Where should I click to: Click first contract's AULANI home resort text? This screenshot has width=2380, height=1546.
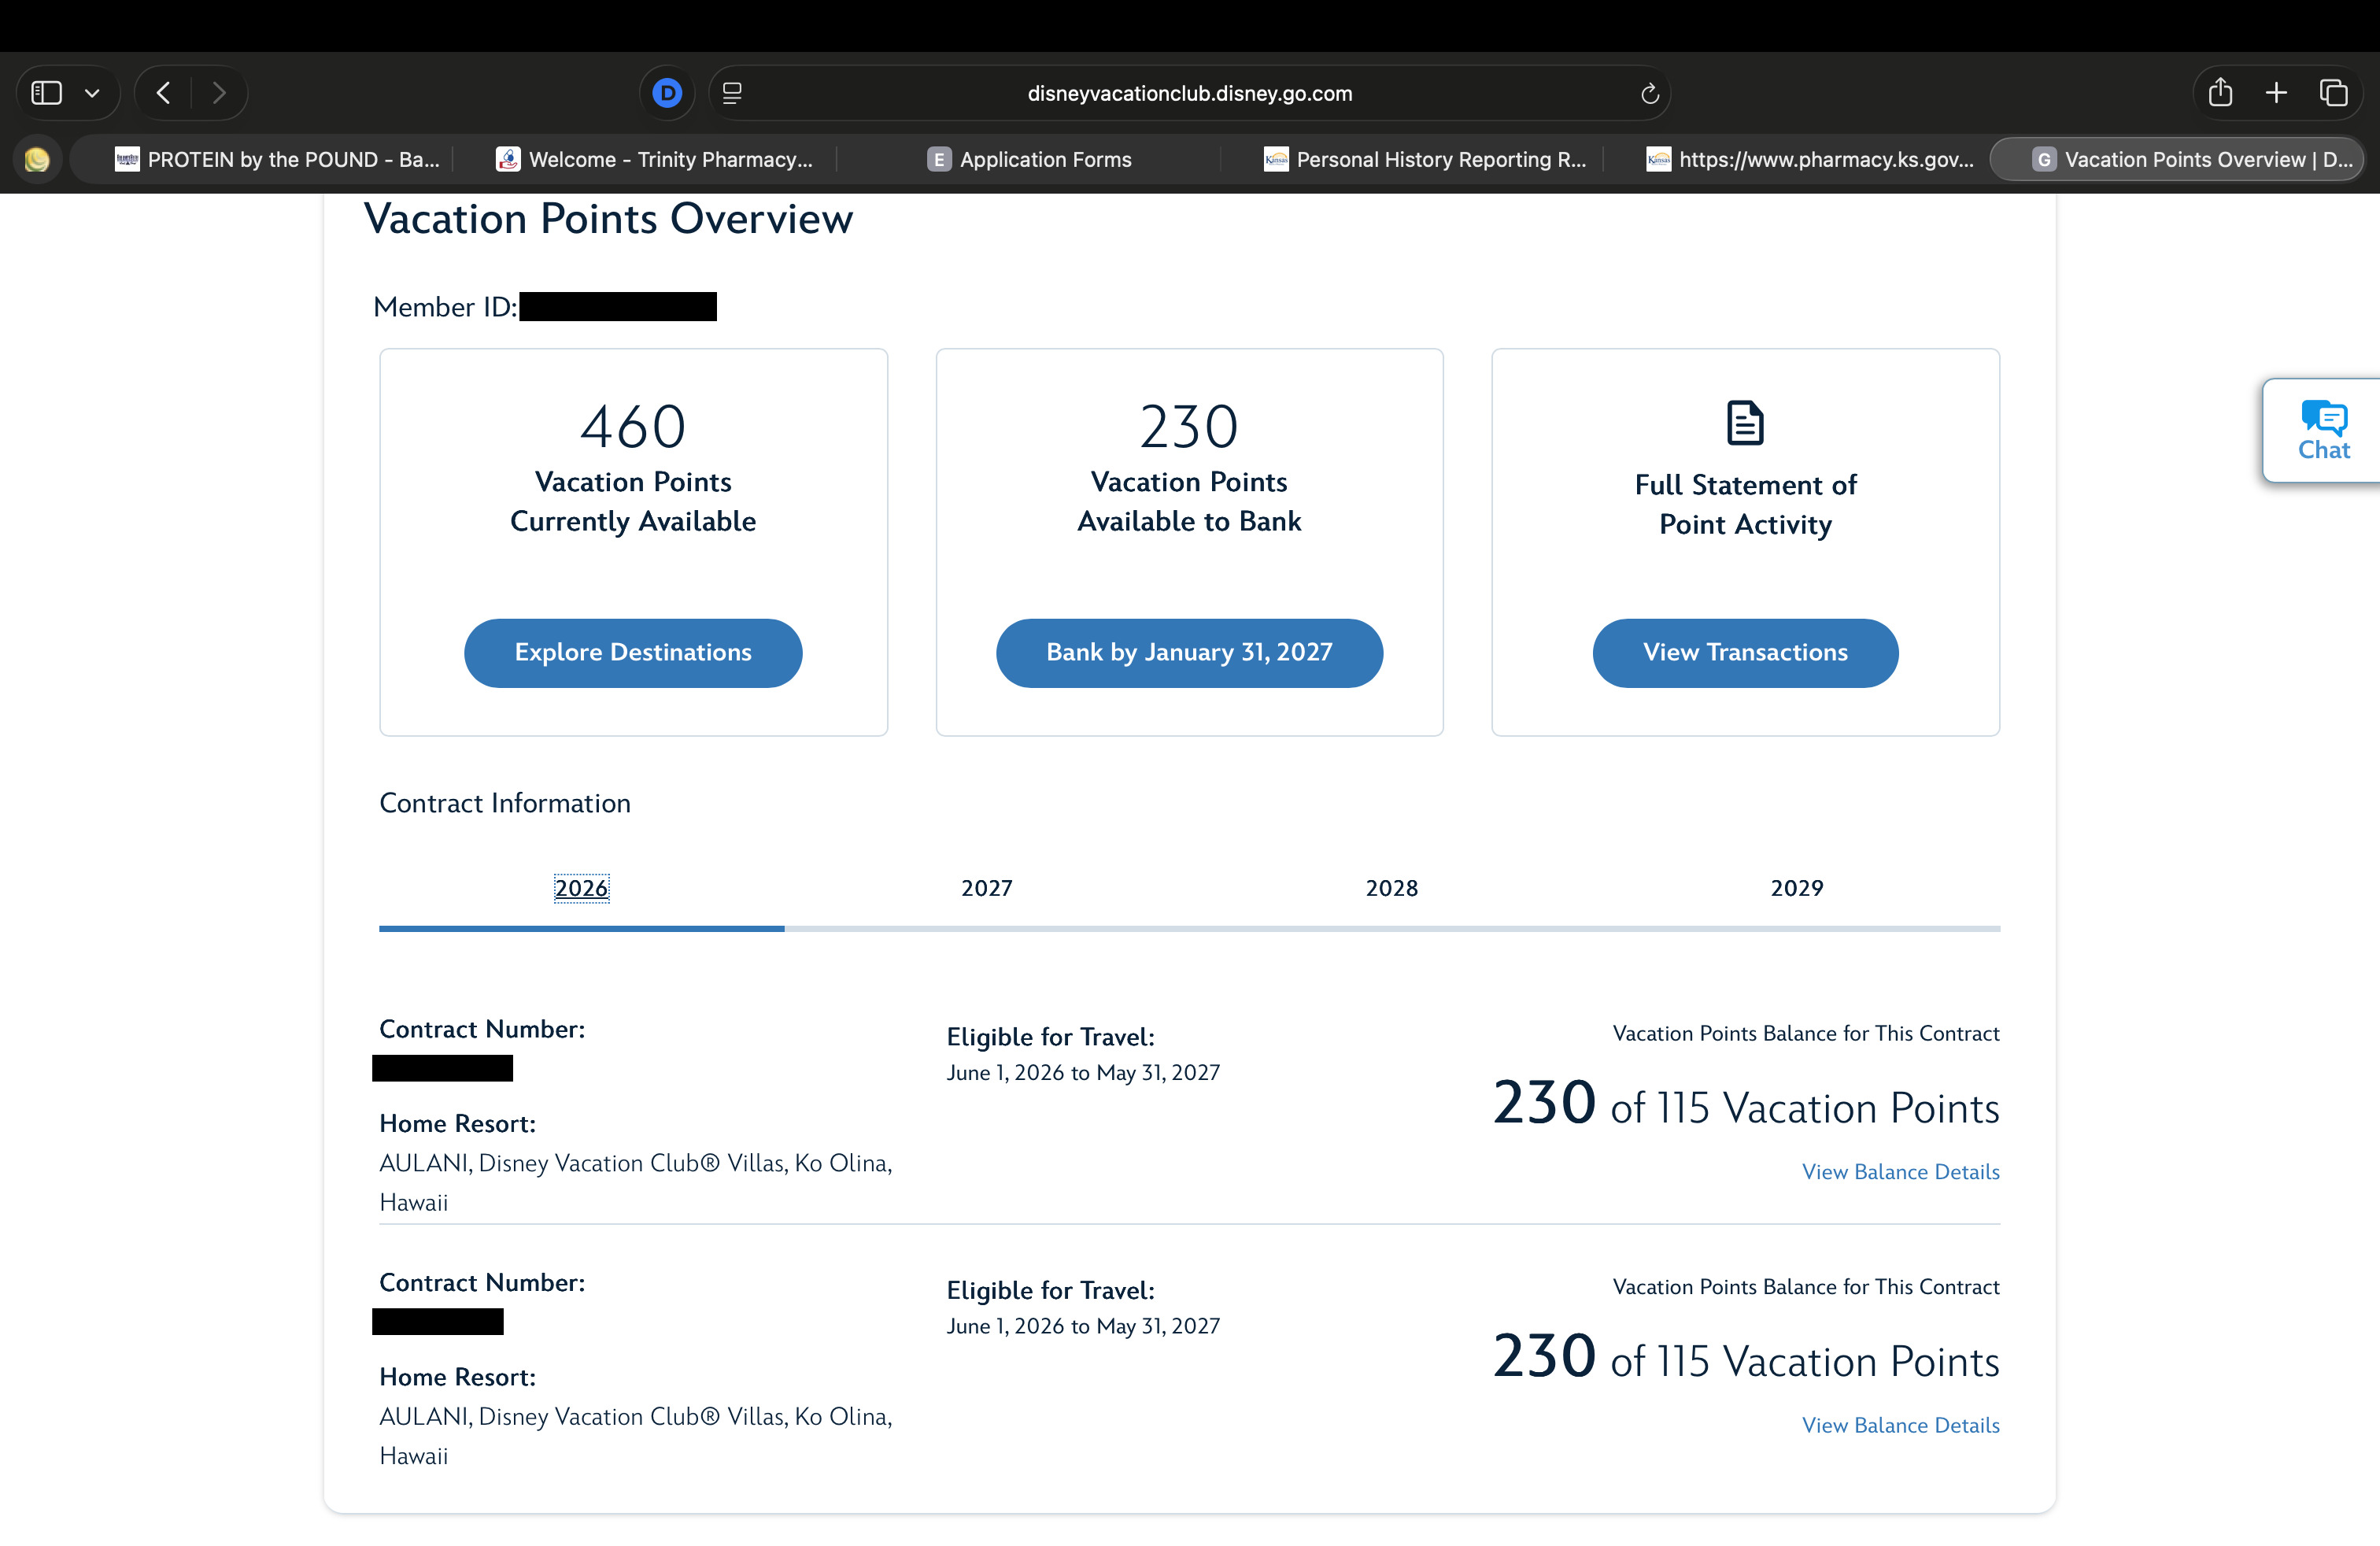[636, 1182]
